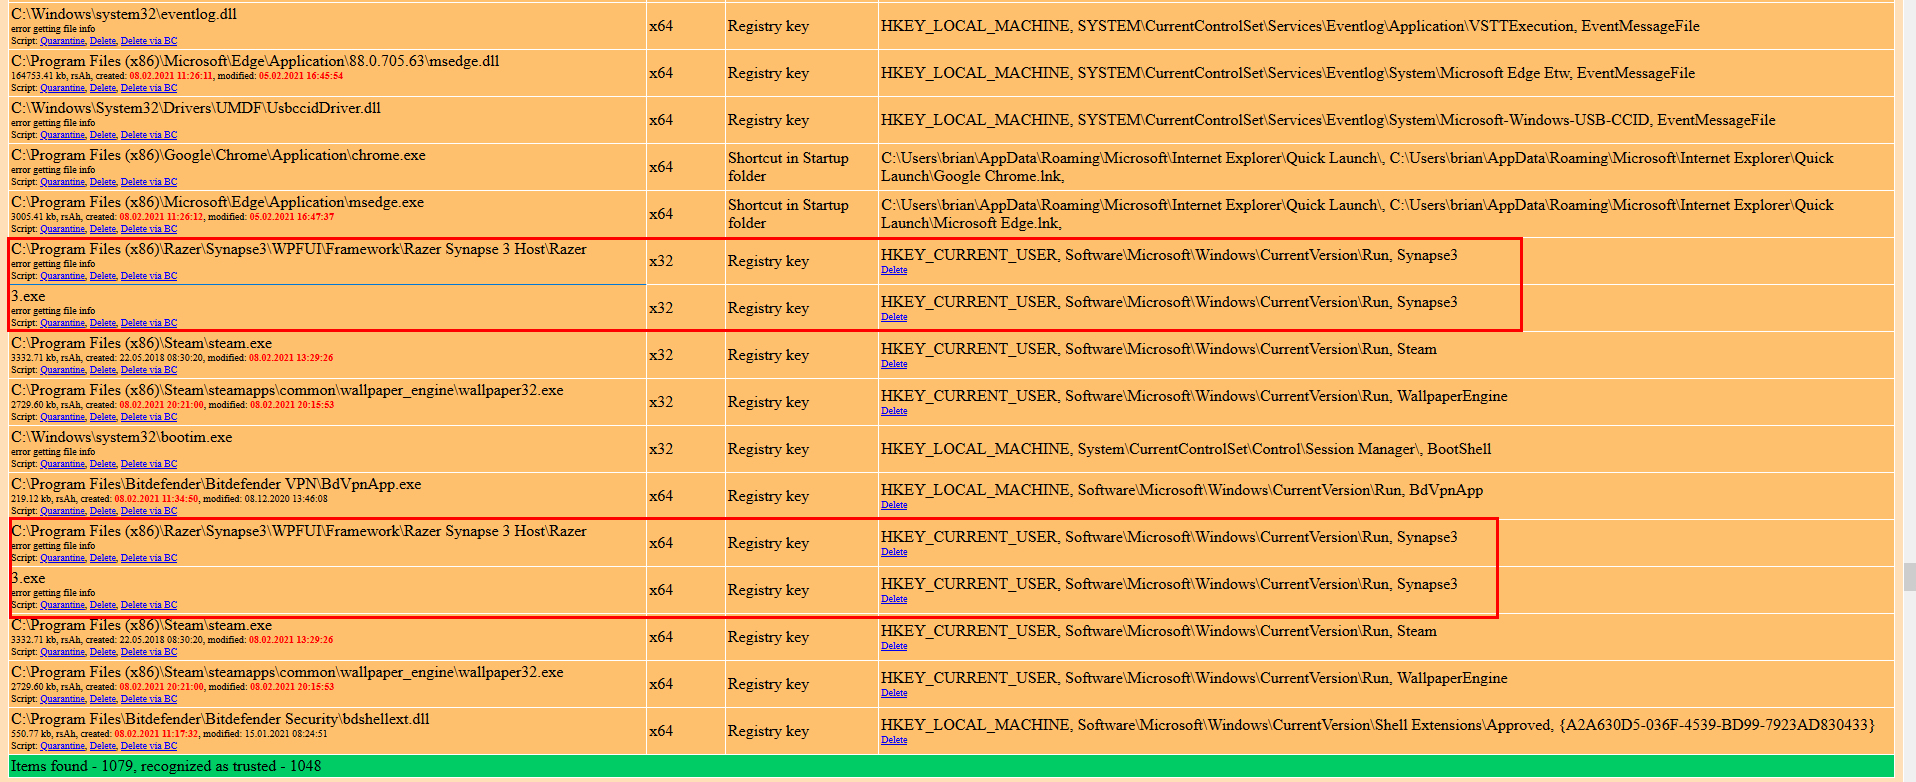
Task: Click the Microsoft Edge.lnk Quick Launch path
Action: point(1357,214)
